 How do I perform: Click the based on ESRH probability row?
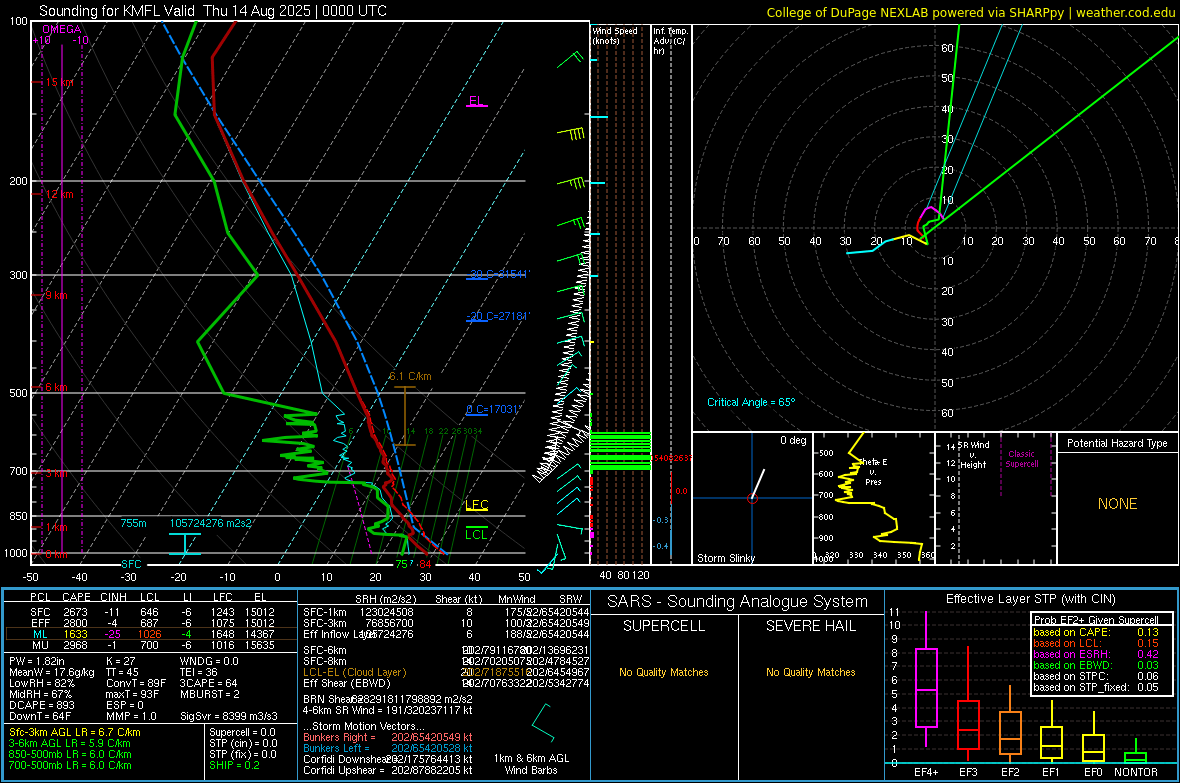(1096, 654)
